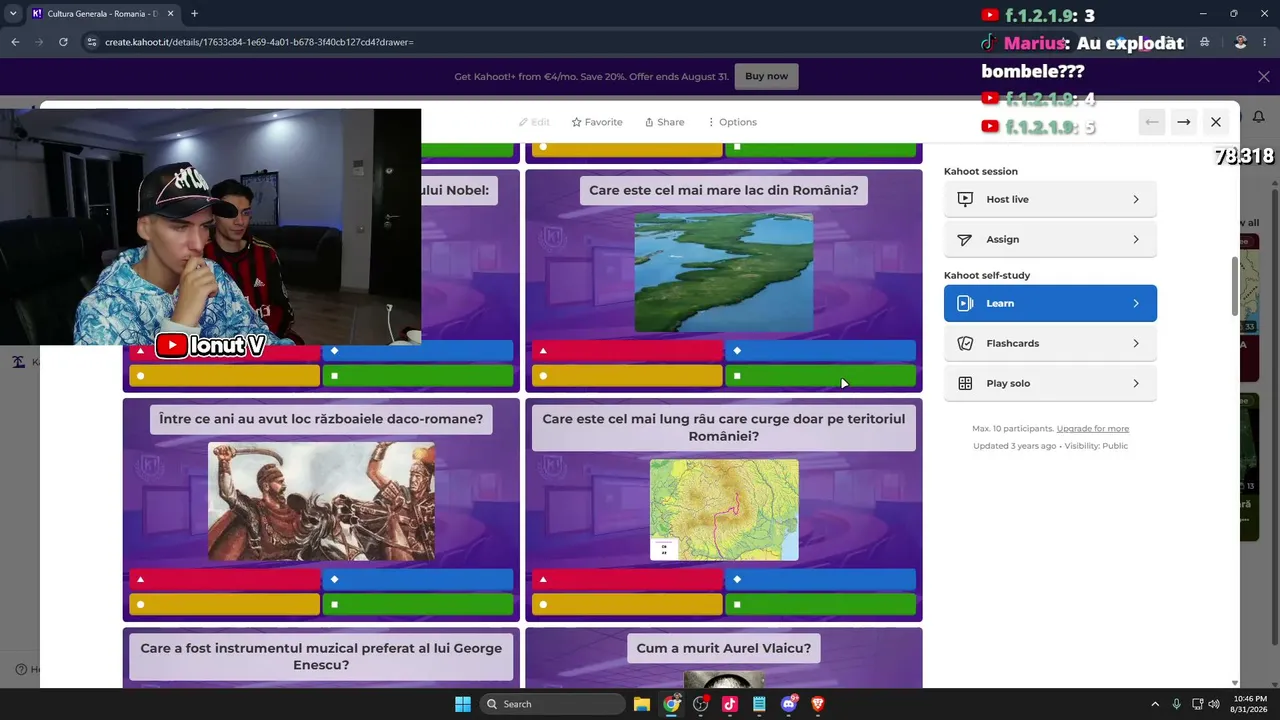Reload the Kahoot page

63,42
